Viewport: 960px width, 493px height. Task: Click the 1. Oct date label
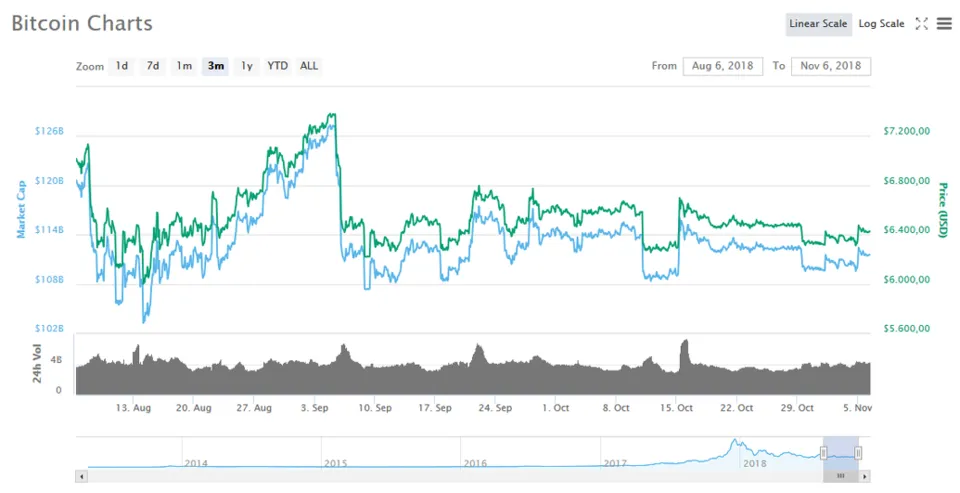555,408
